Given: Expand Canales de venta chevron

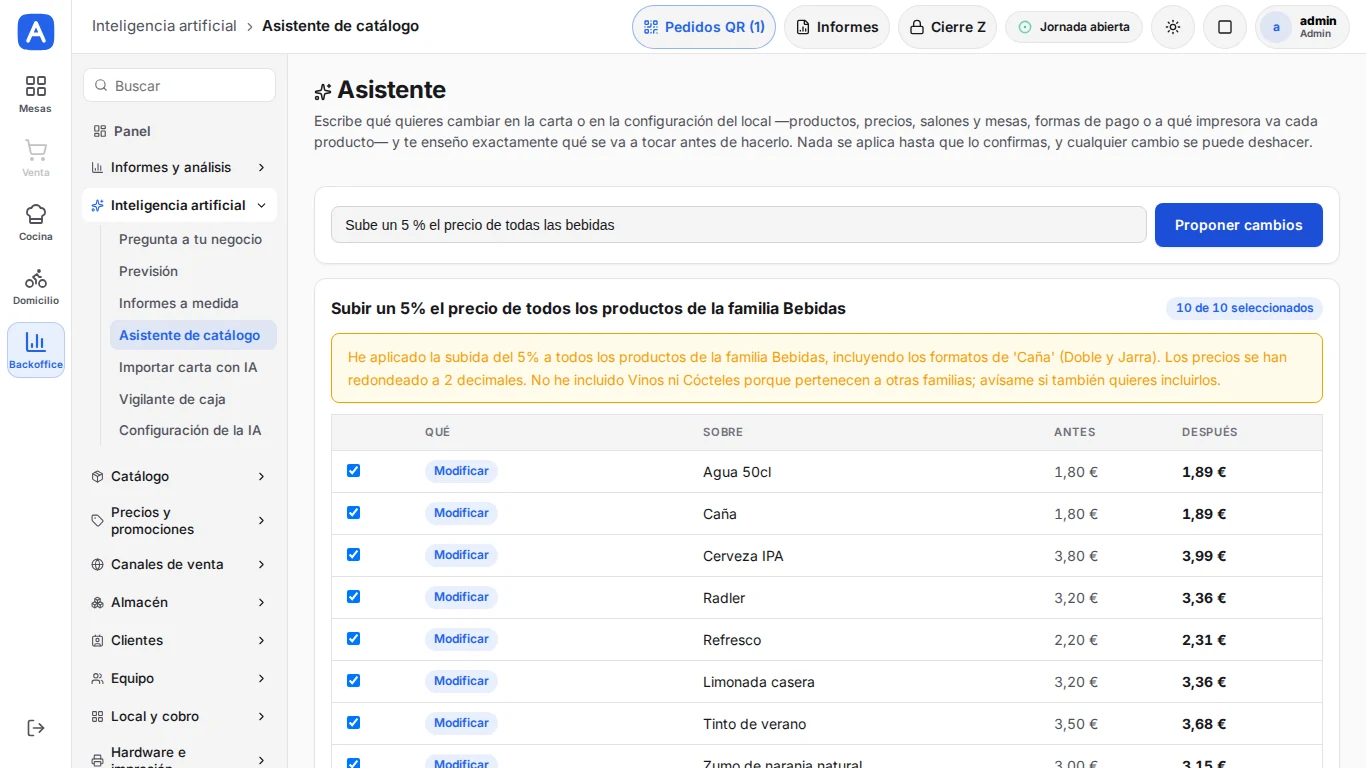Looking at the screenshot, I should click(261, 564).
